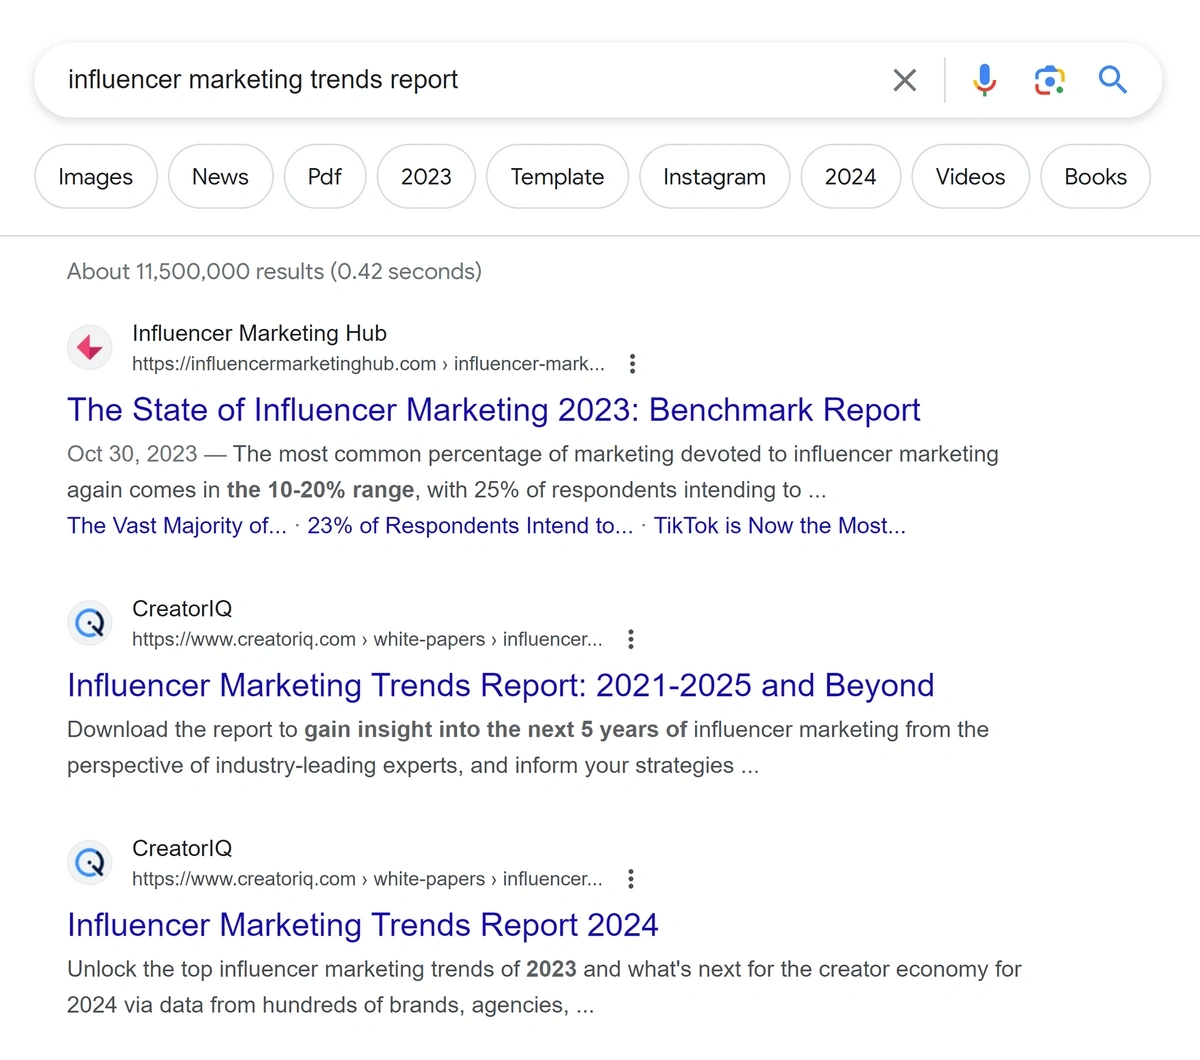Start voice search with the microphone icon
Viewport: 1200px width, 1060px height.
click(985, 80)
